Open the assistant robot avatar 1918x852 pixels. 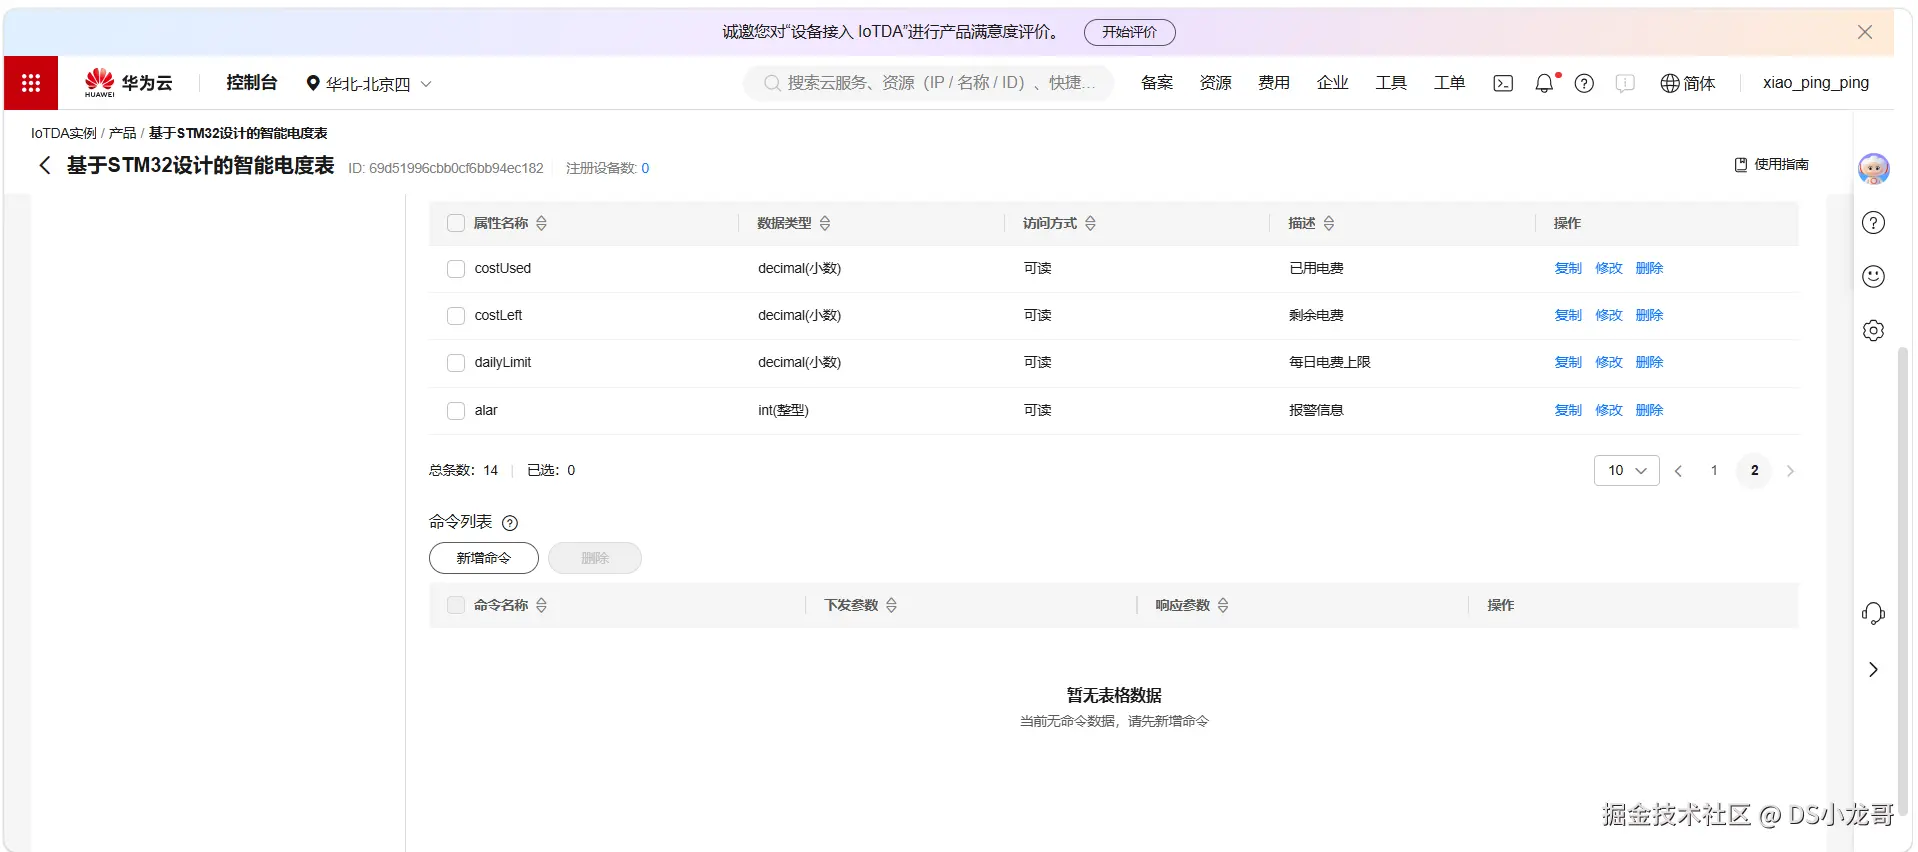[x=1873, y=168]
